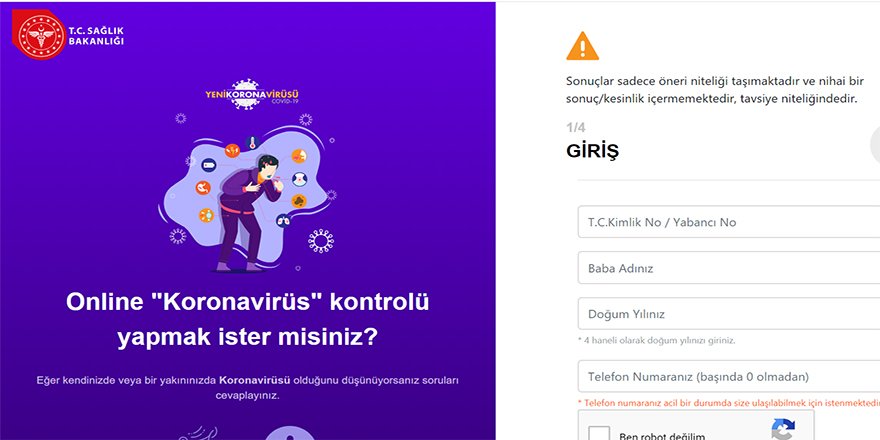Click the circular icon at the purple panel bottom
Screen dimensions: 880x440
click(290, 434)
